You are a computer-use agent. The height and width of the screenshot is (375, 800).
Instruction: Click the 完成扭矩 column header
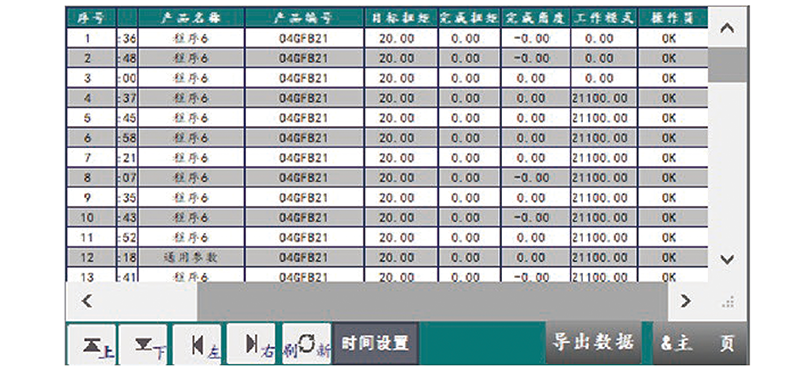[x=469, y=18]
